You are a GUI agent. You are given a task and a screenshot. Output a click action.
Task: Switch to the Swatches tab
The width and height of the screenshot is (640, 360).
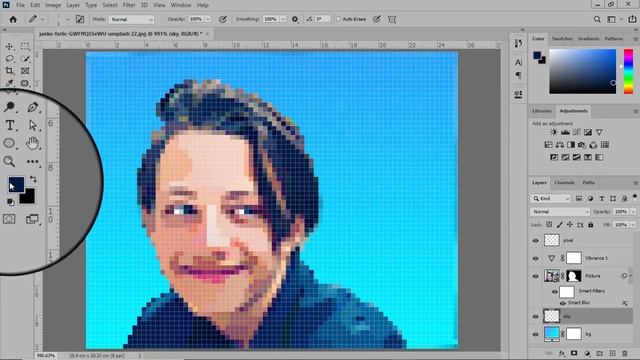tap(562, 39)
